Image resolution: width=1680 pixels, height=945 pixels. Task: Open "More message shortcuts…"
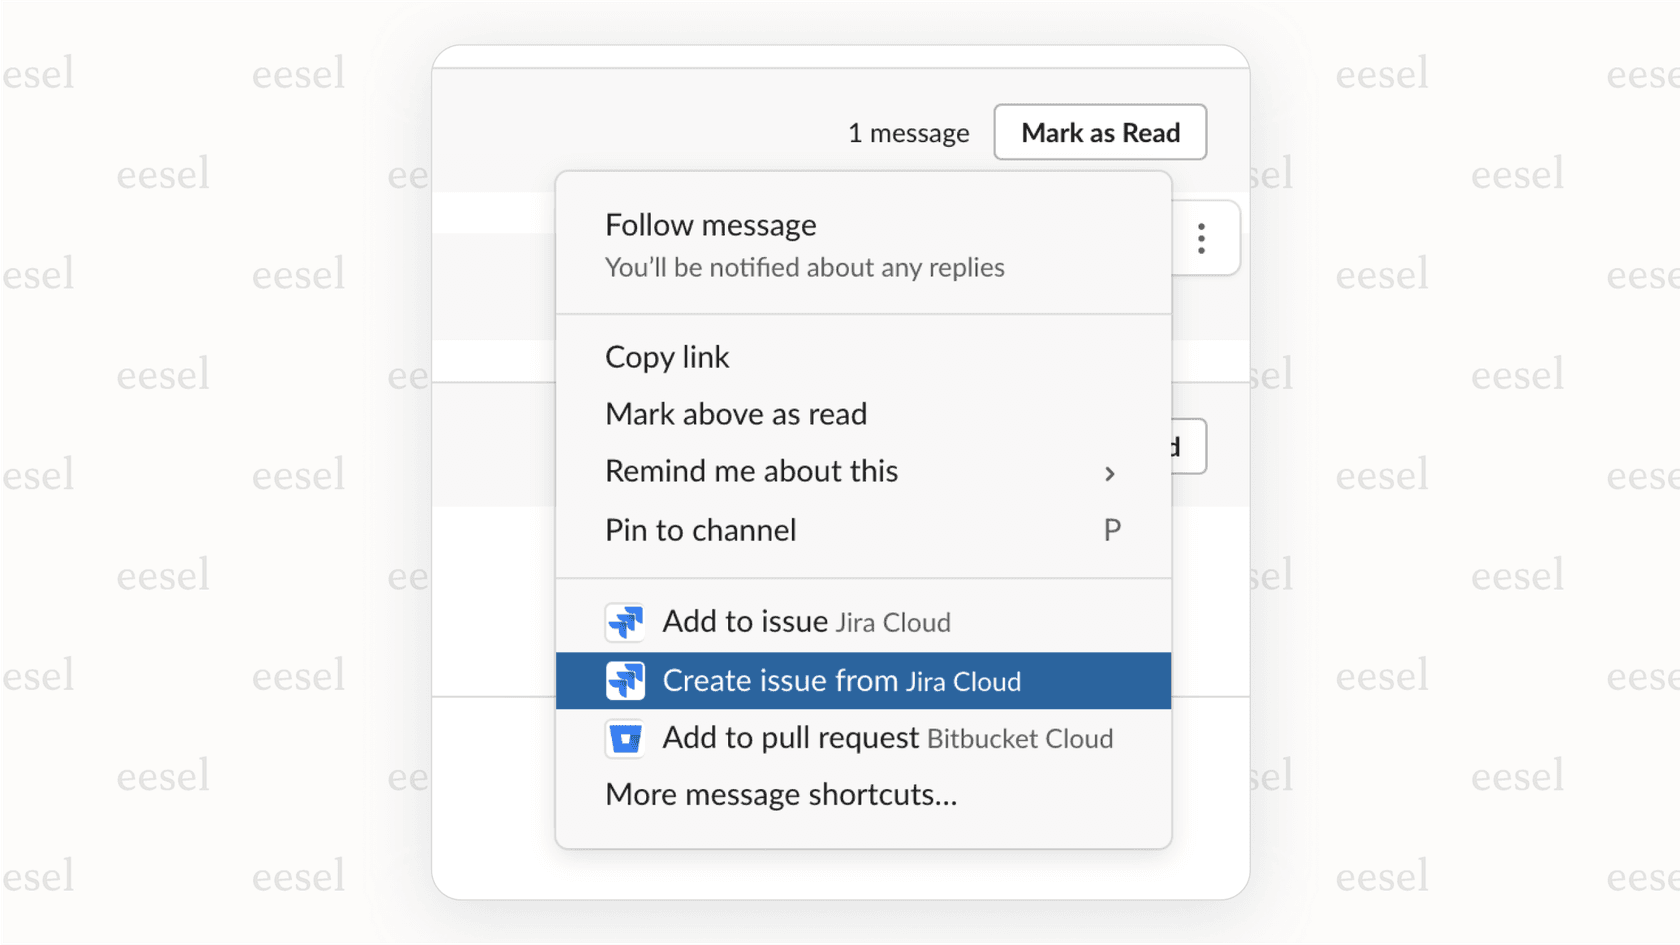point(781,795)
